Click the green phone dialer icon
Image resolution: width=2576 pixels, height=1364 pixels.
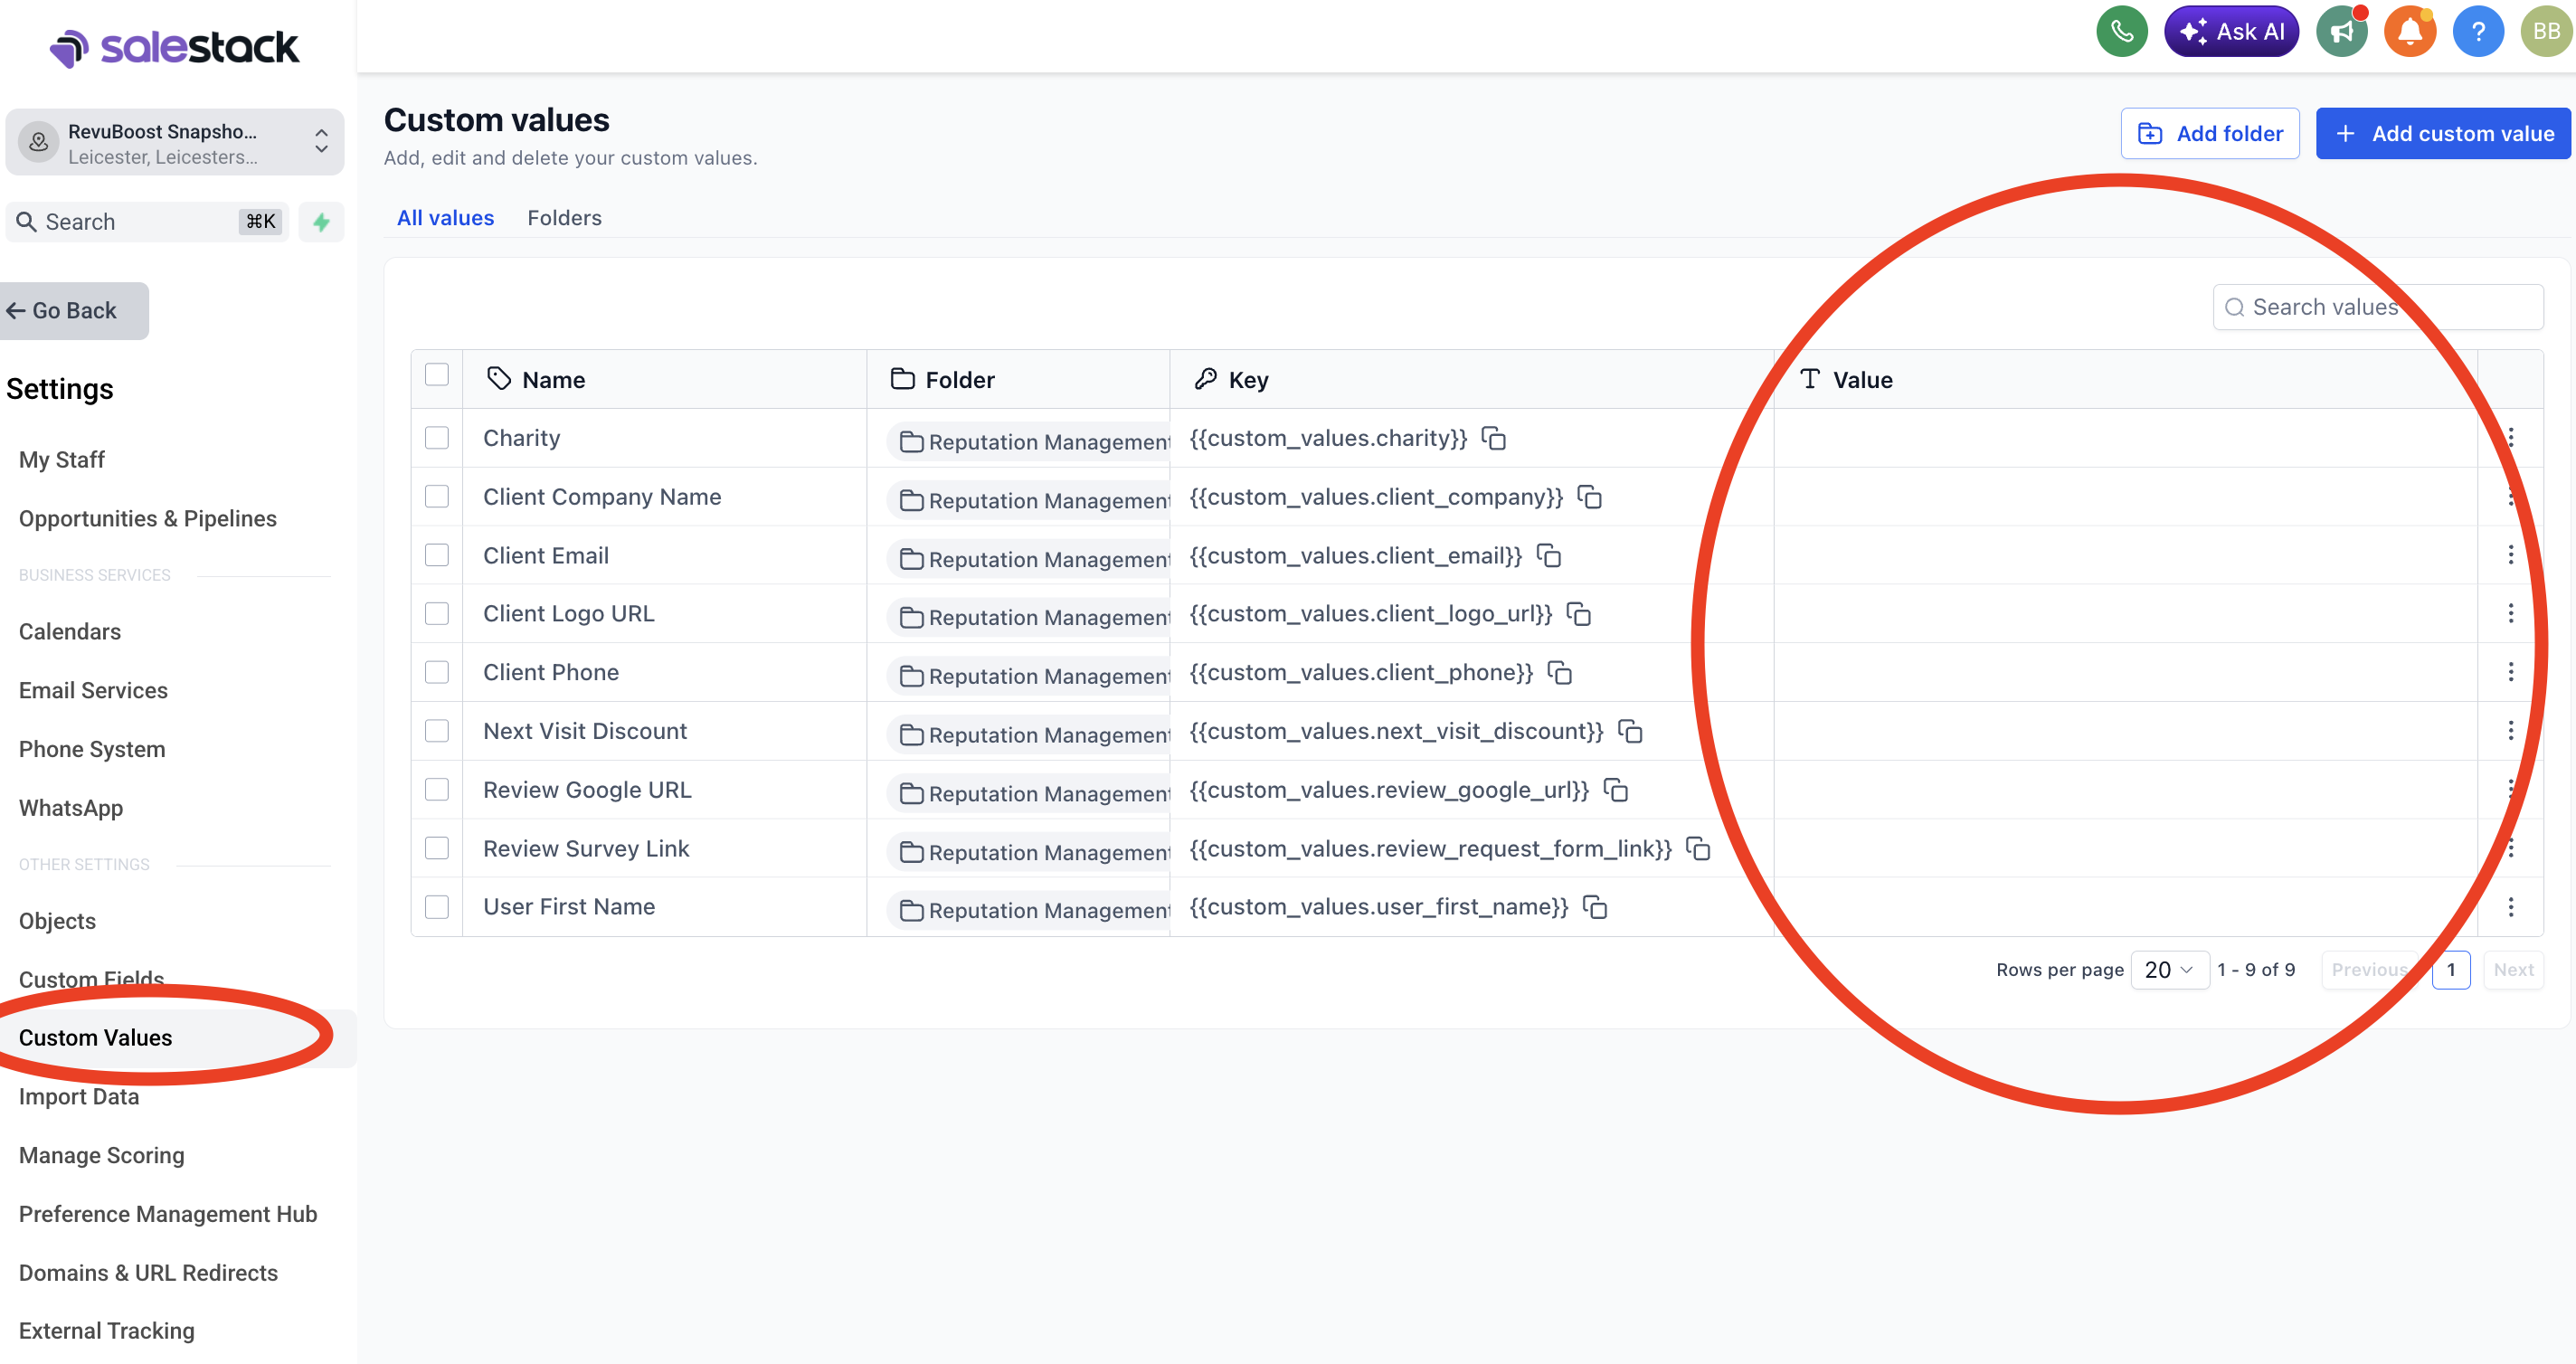click(x=2121, y=32)
